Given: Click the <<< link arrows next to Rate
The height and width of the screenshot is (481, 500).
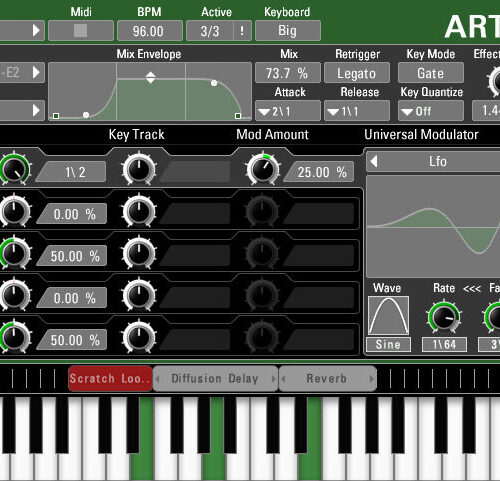Looking at the screenshot, I should 472,288.
